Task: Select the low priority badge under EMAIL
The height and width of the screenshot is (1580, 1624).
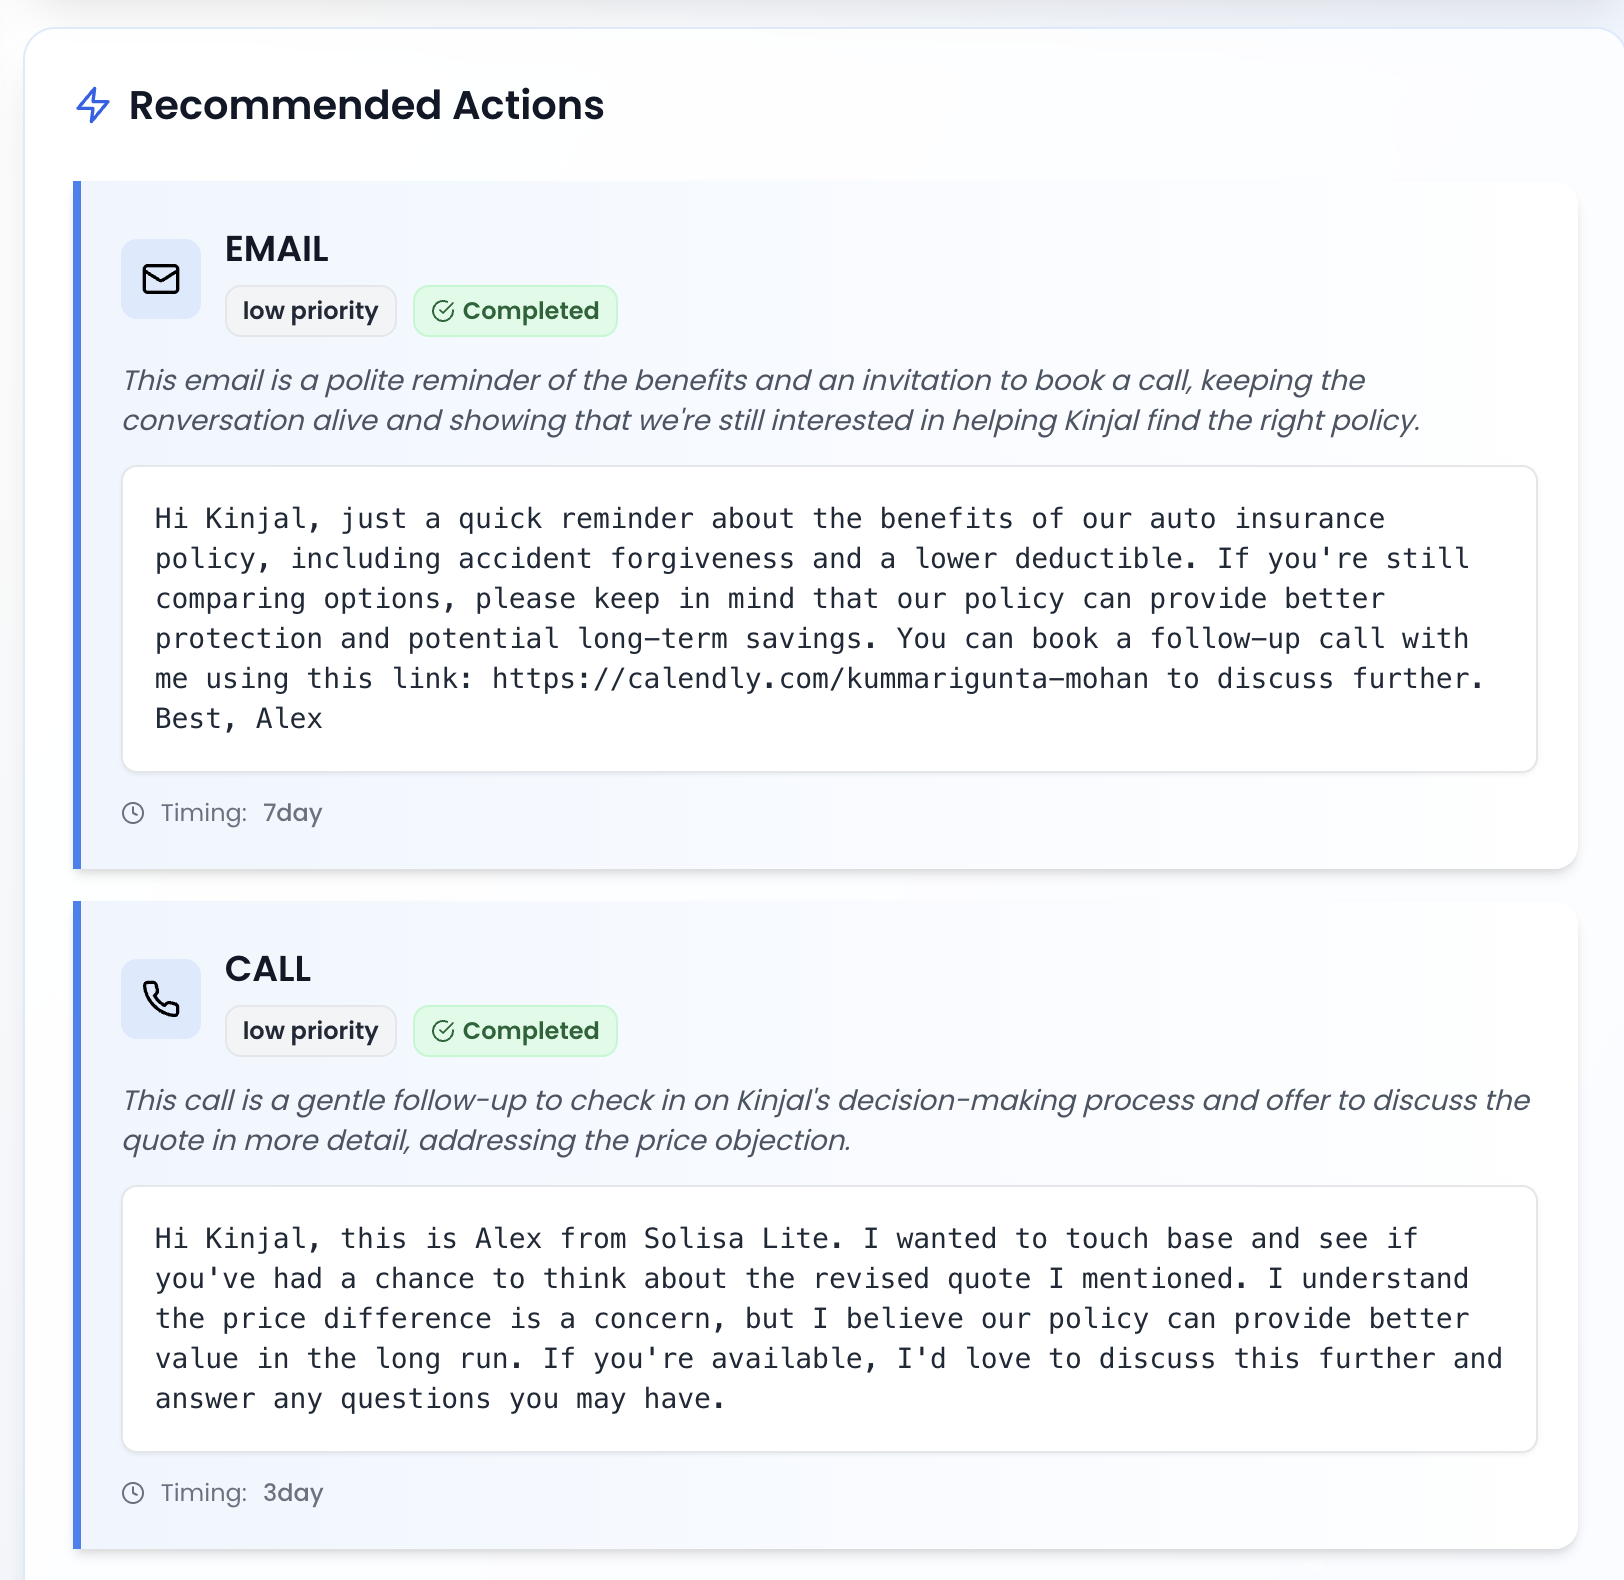Action: tap(310, 311)
